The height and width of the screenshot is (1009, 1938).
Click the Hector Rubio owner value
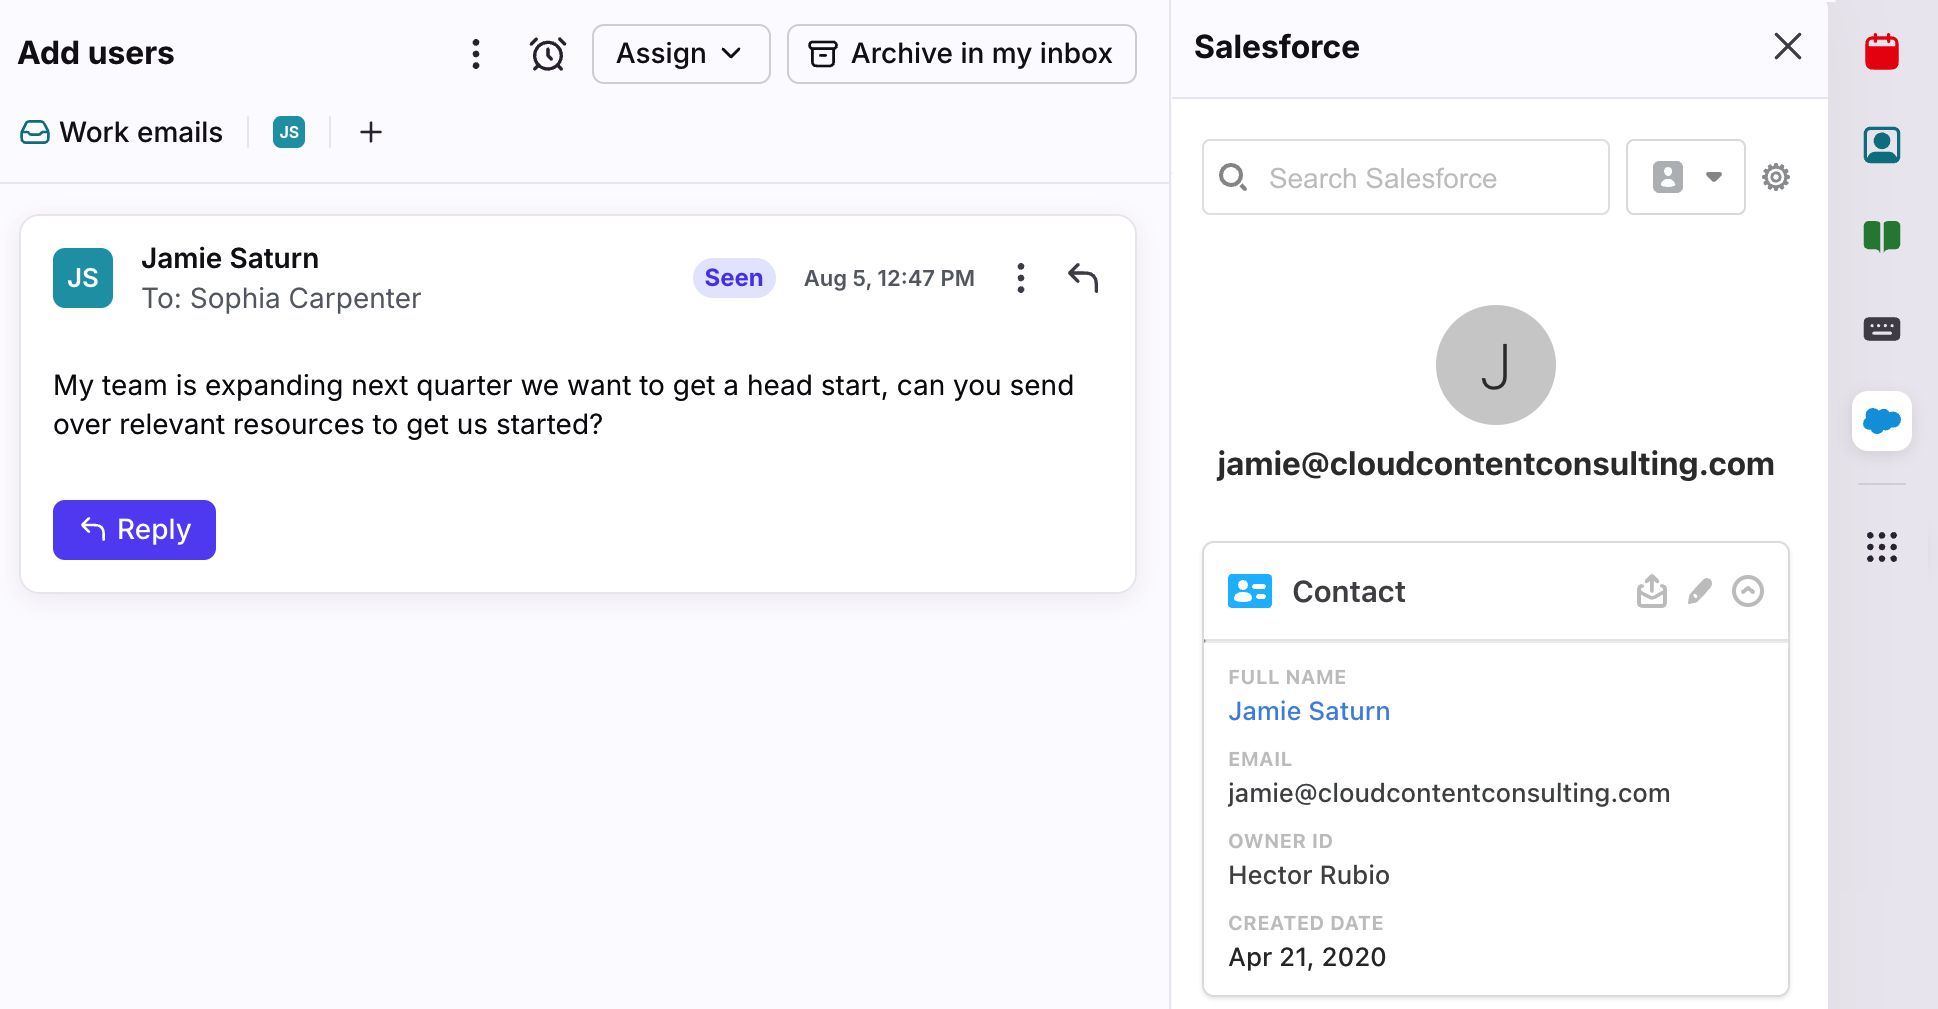[x=1309, y=875]
